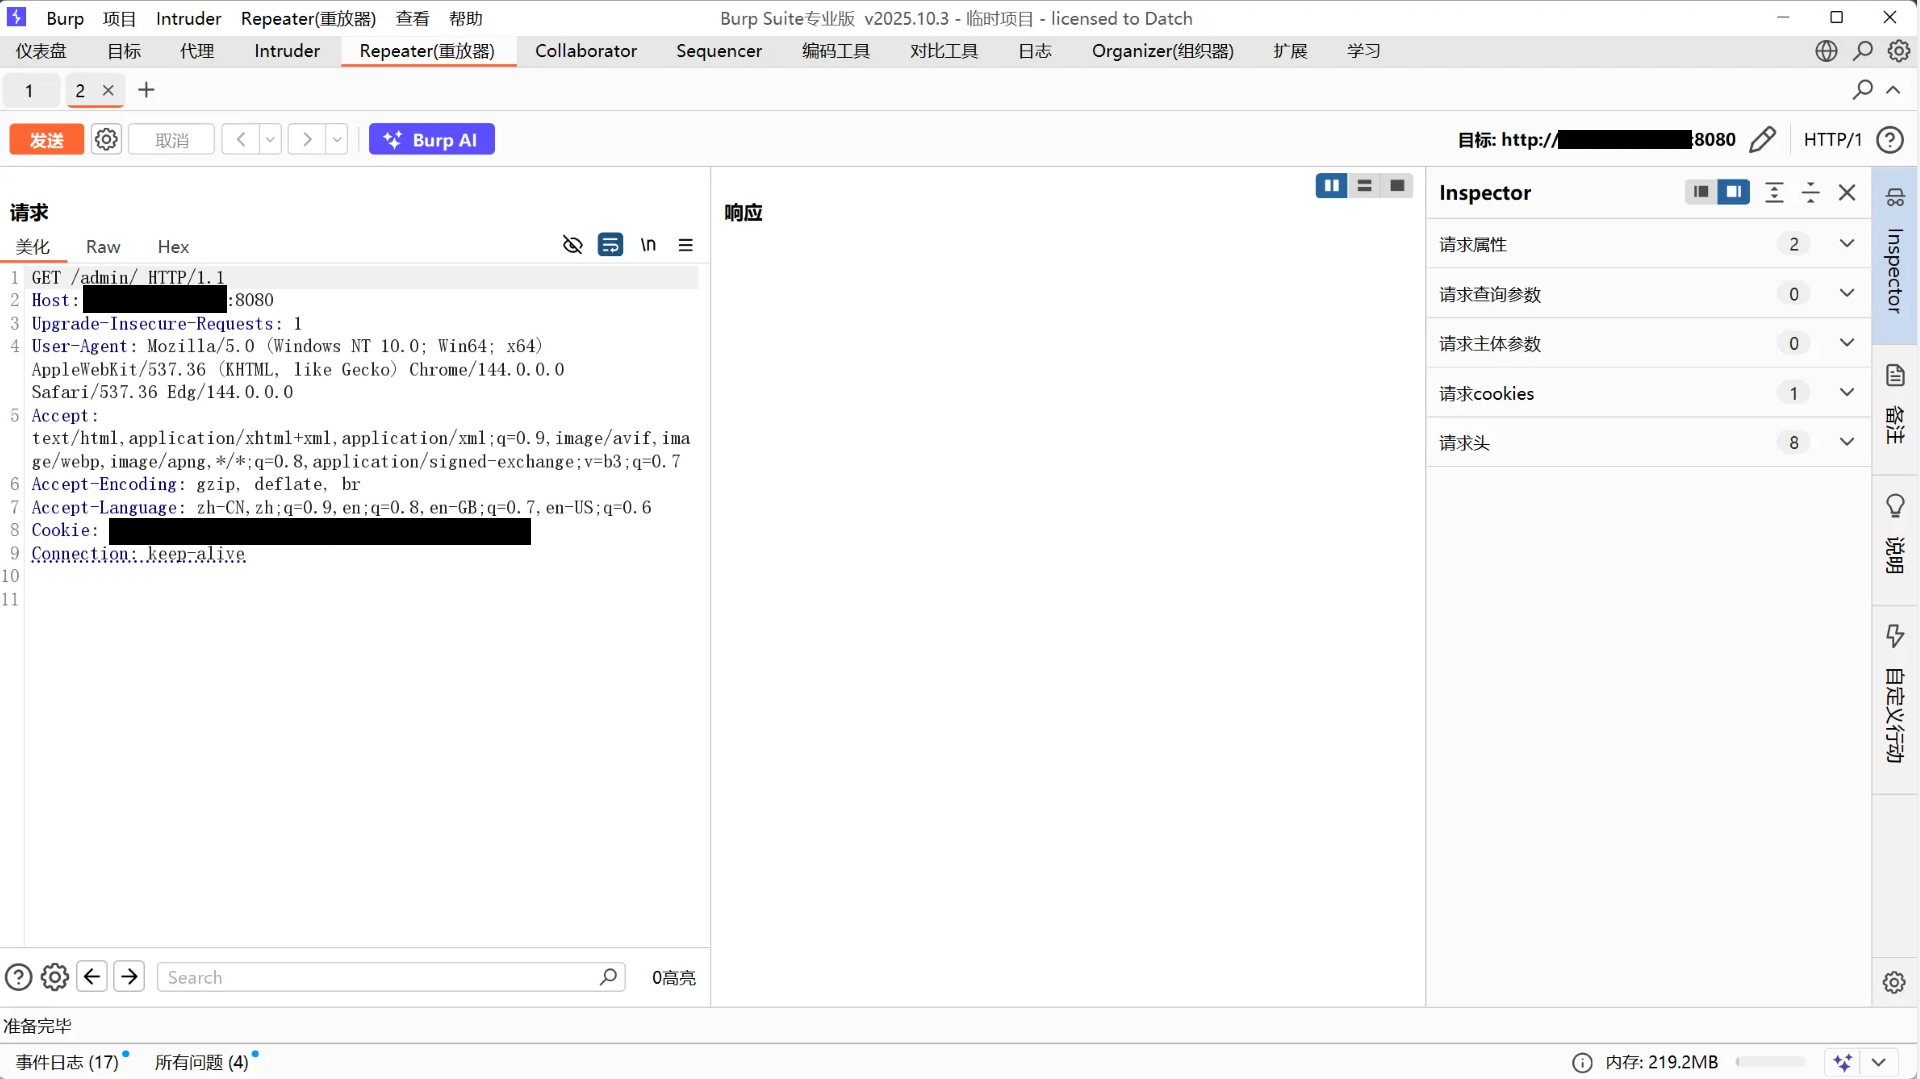Jump to previous search match arrow

point(92,977)
